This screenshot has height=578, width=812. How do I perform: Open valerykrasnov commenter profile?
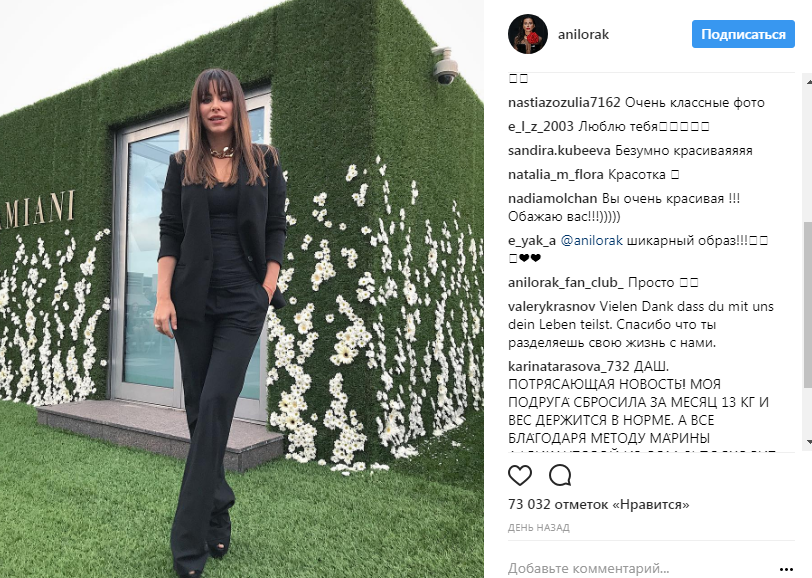click(x=552, y=307)
